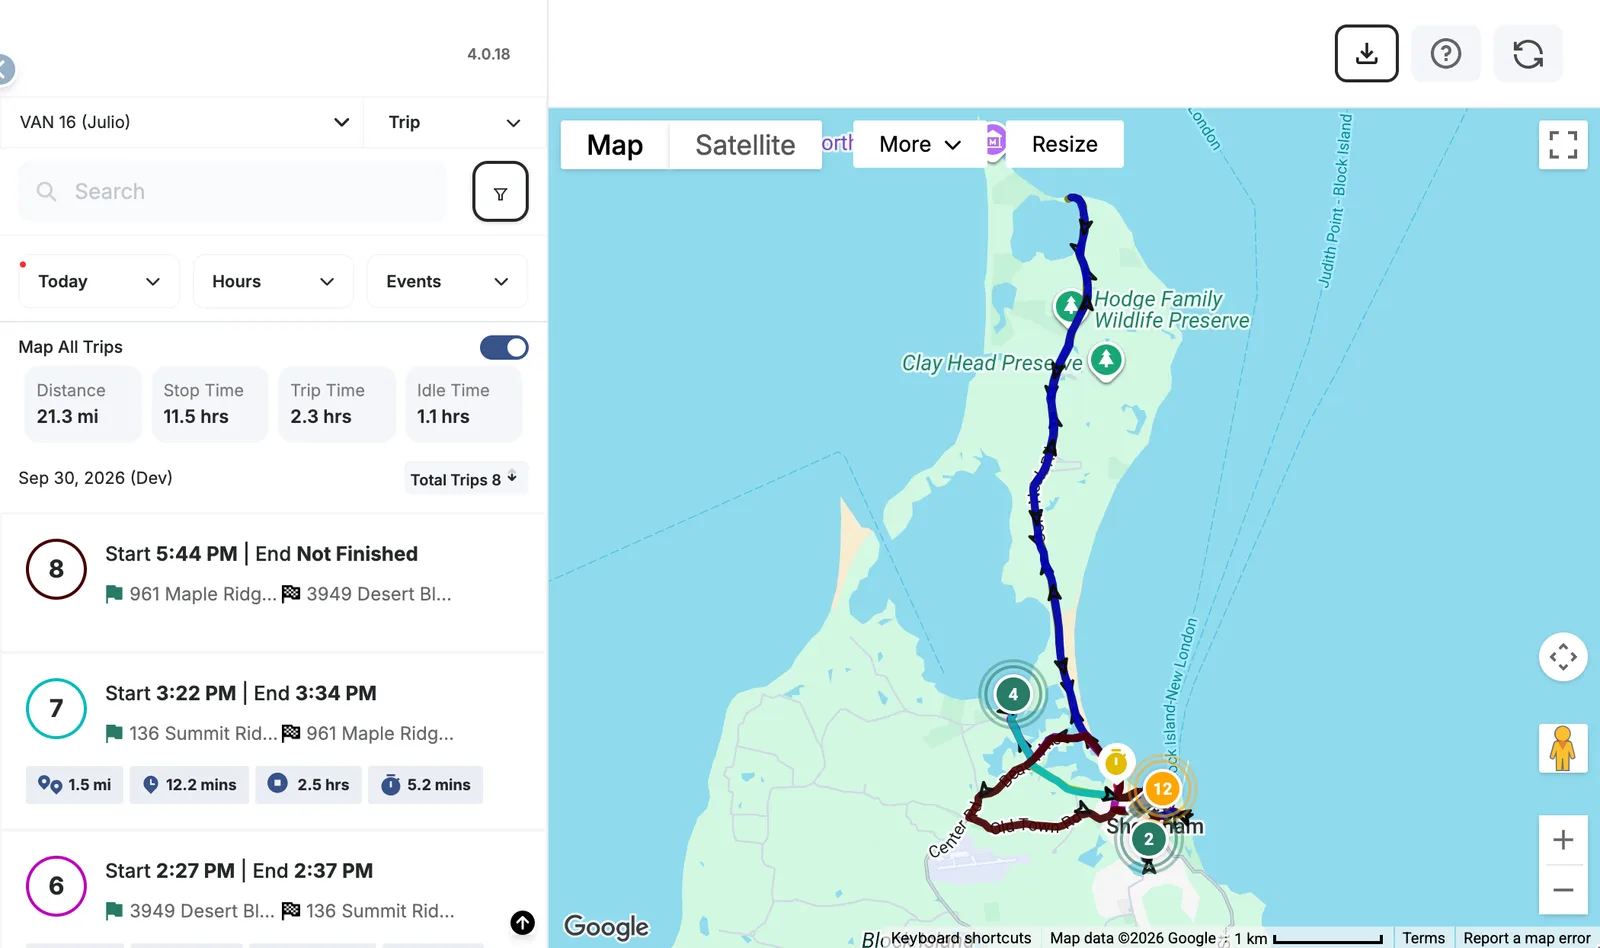
Task: Collapse the side panel arrow
Action: click(x=4, y=69)
